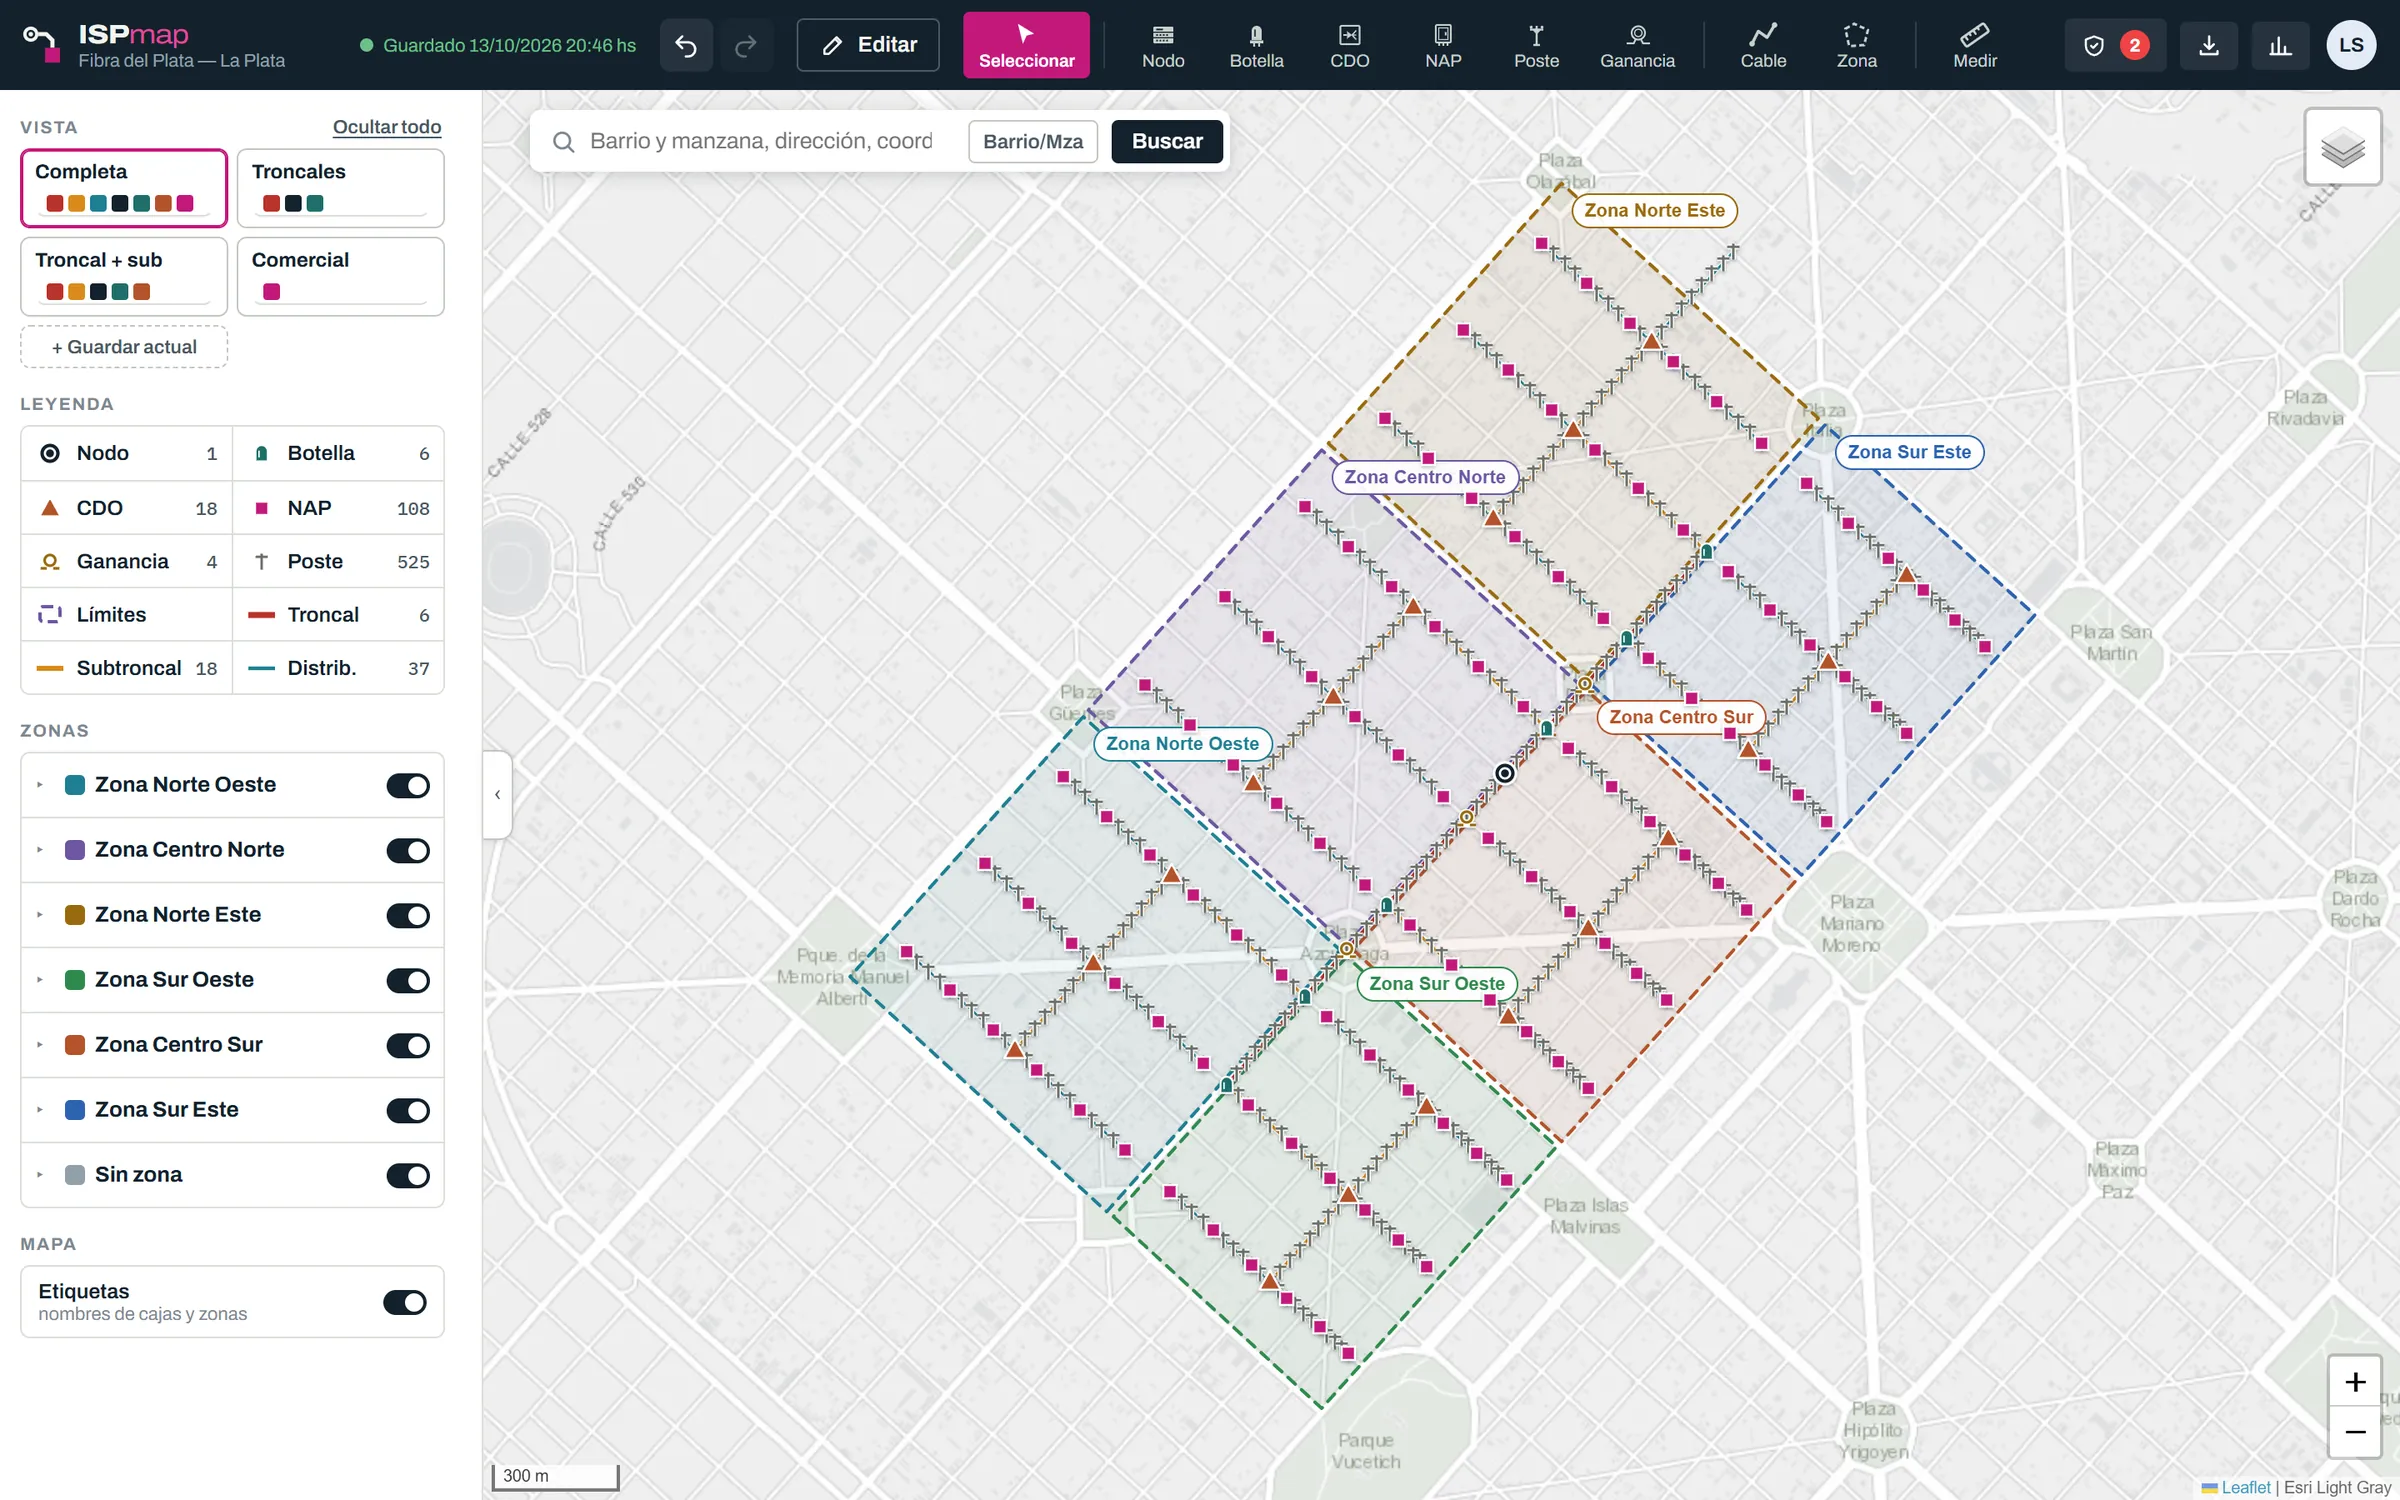Image resolution: width=2400 pixels, height=1500 pixels.
Task: Click + Guardar actual button
Action: pos(124,347)
